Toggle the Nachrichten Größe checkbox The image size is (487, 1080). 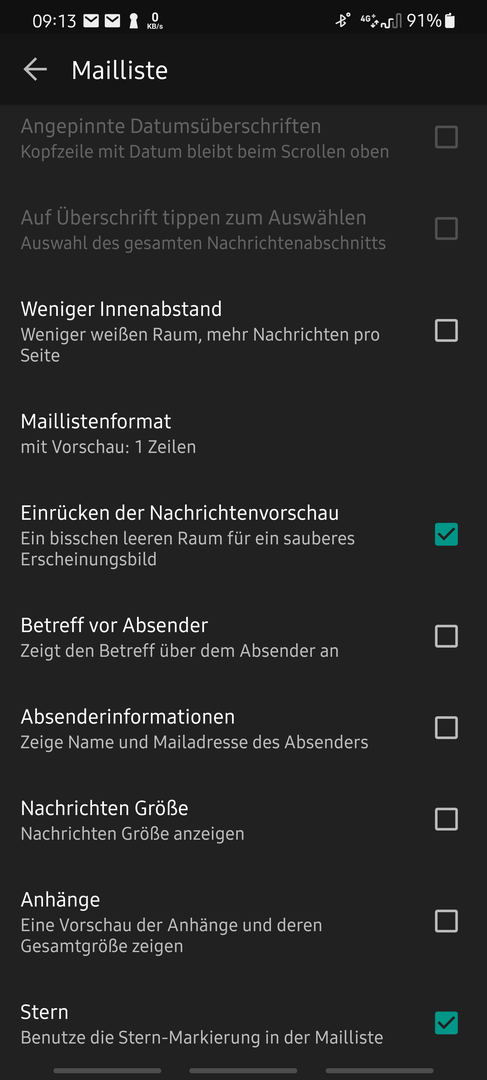point(446,819)
